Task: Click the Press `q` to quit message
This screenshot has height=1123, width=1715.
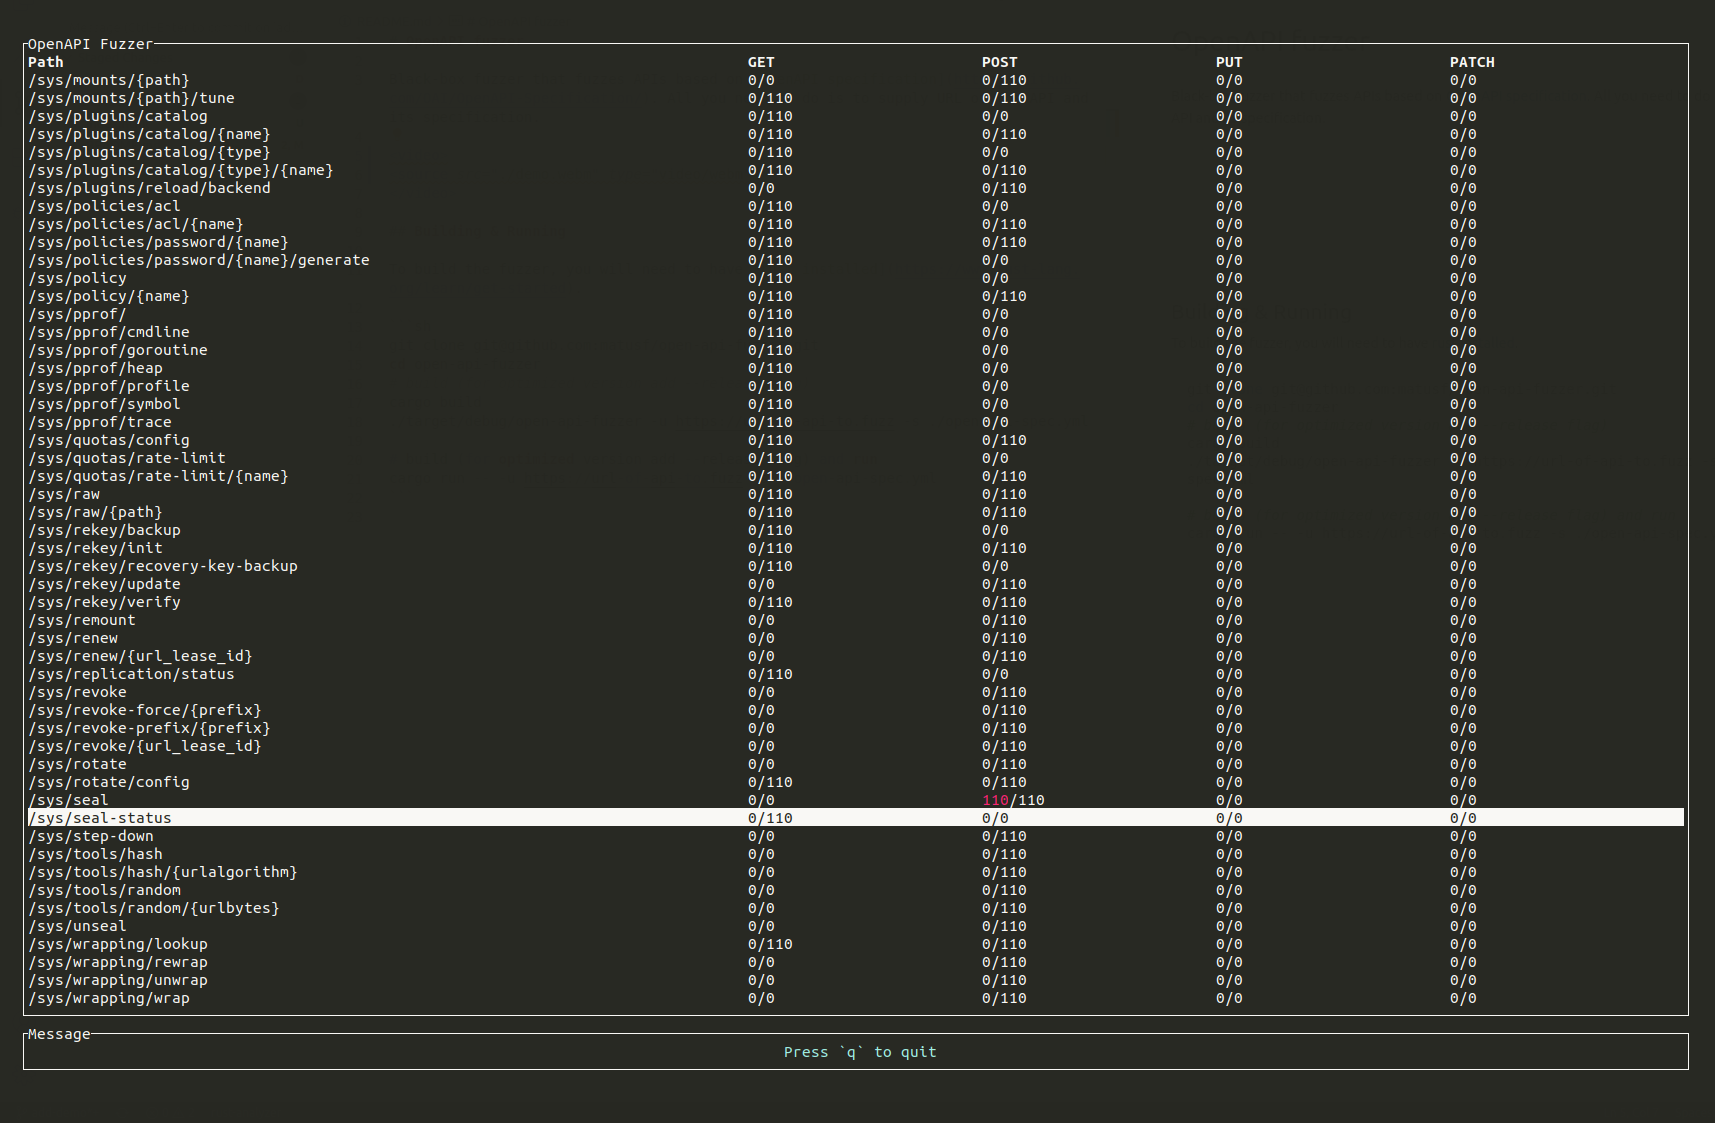Action: (x=860, y=1052)
